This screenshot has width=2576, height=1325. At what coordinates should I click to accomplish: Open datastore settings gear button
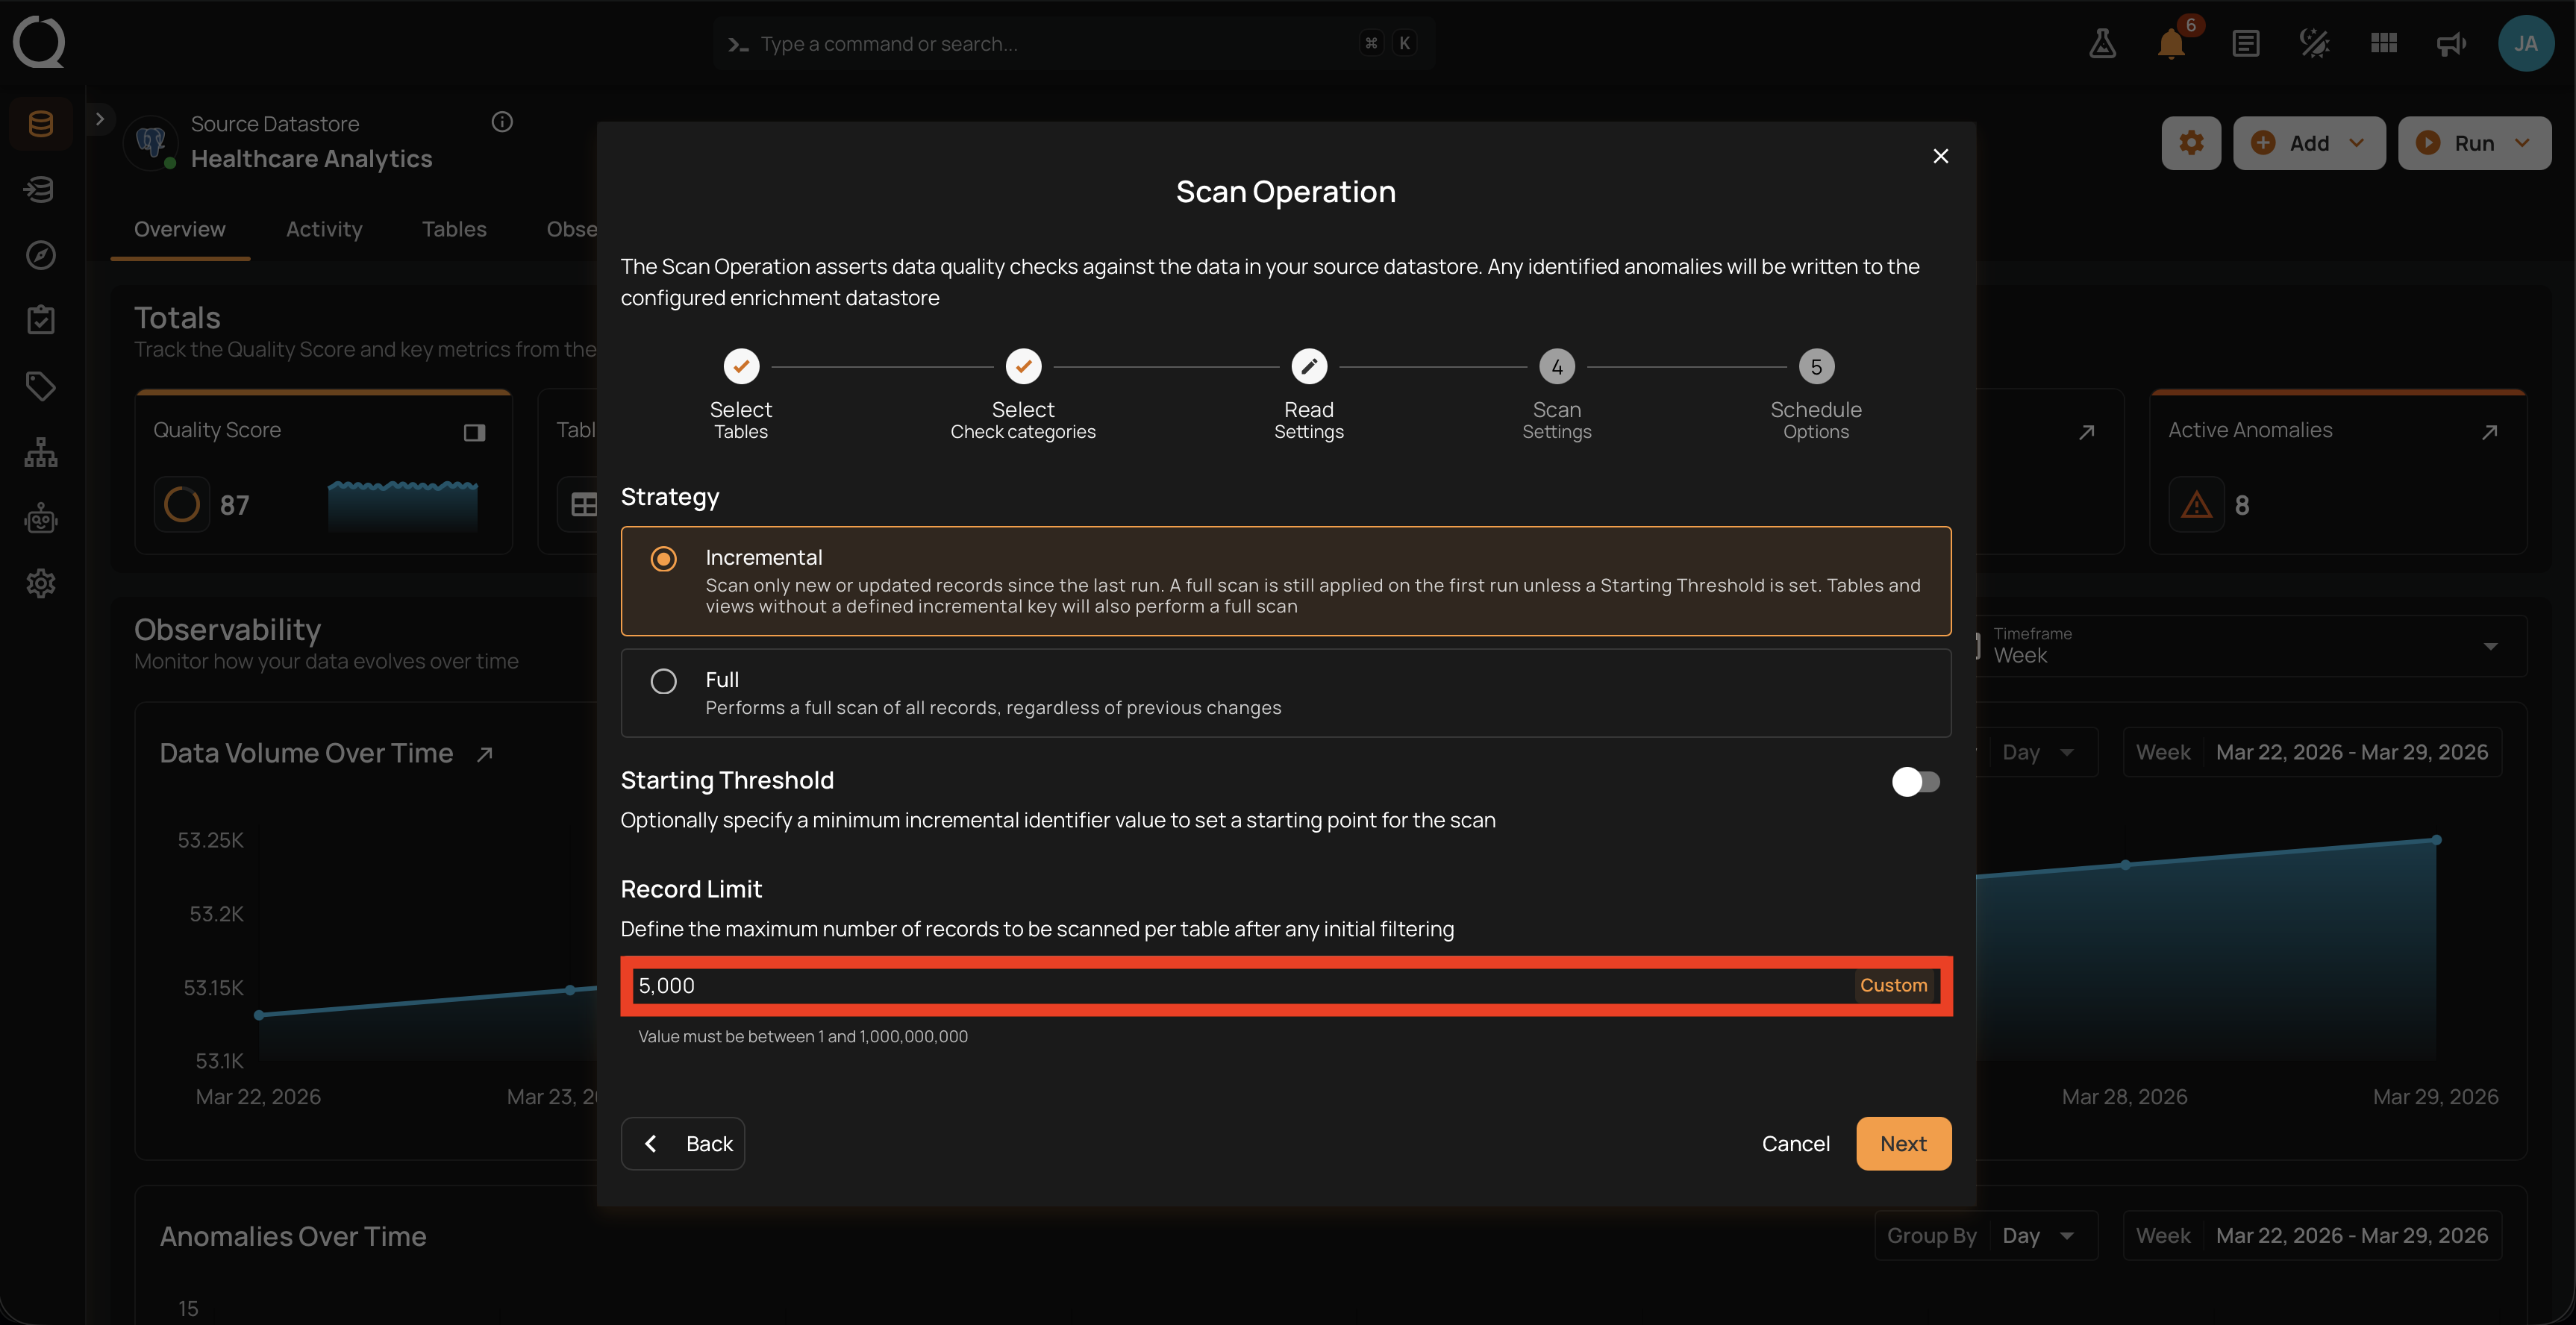2191,143
